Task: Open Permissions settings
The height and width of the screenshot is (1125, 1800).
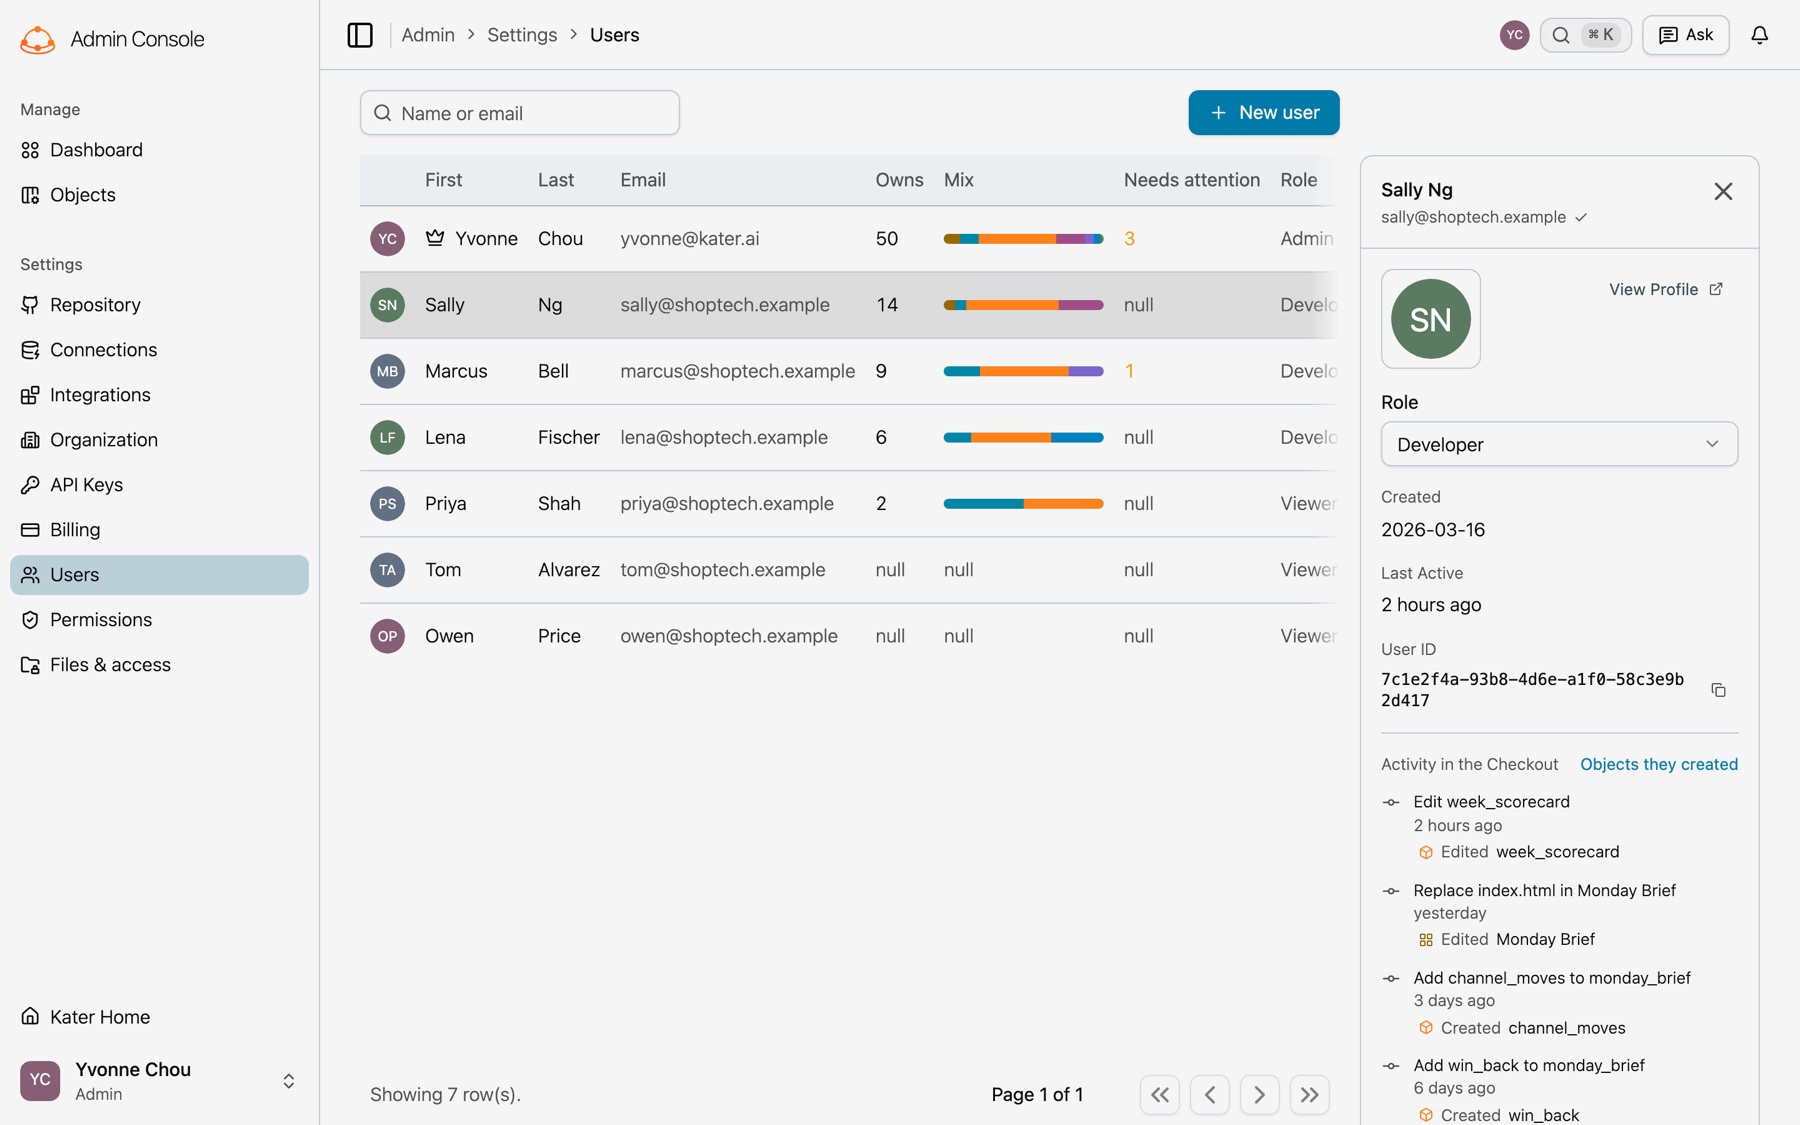Action: coord(159,620)
